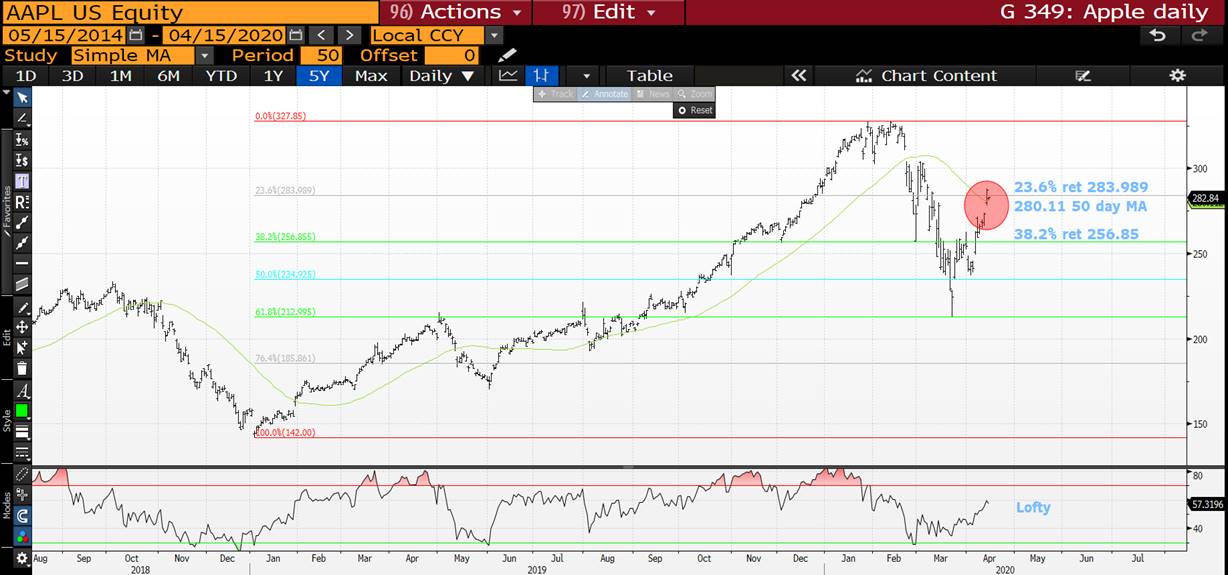Set range to 3D

tap(72, 75)
